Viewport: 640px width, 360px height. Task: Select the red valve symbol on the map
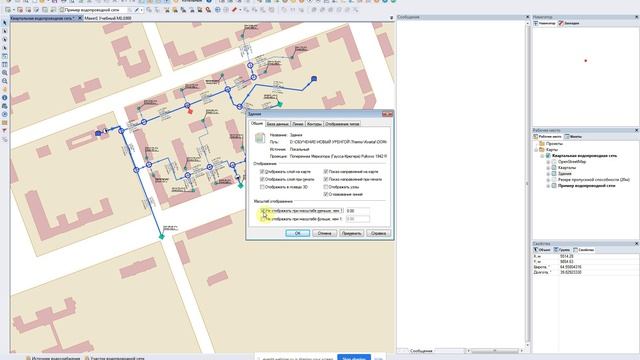click(190, 111)
